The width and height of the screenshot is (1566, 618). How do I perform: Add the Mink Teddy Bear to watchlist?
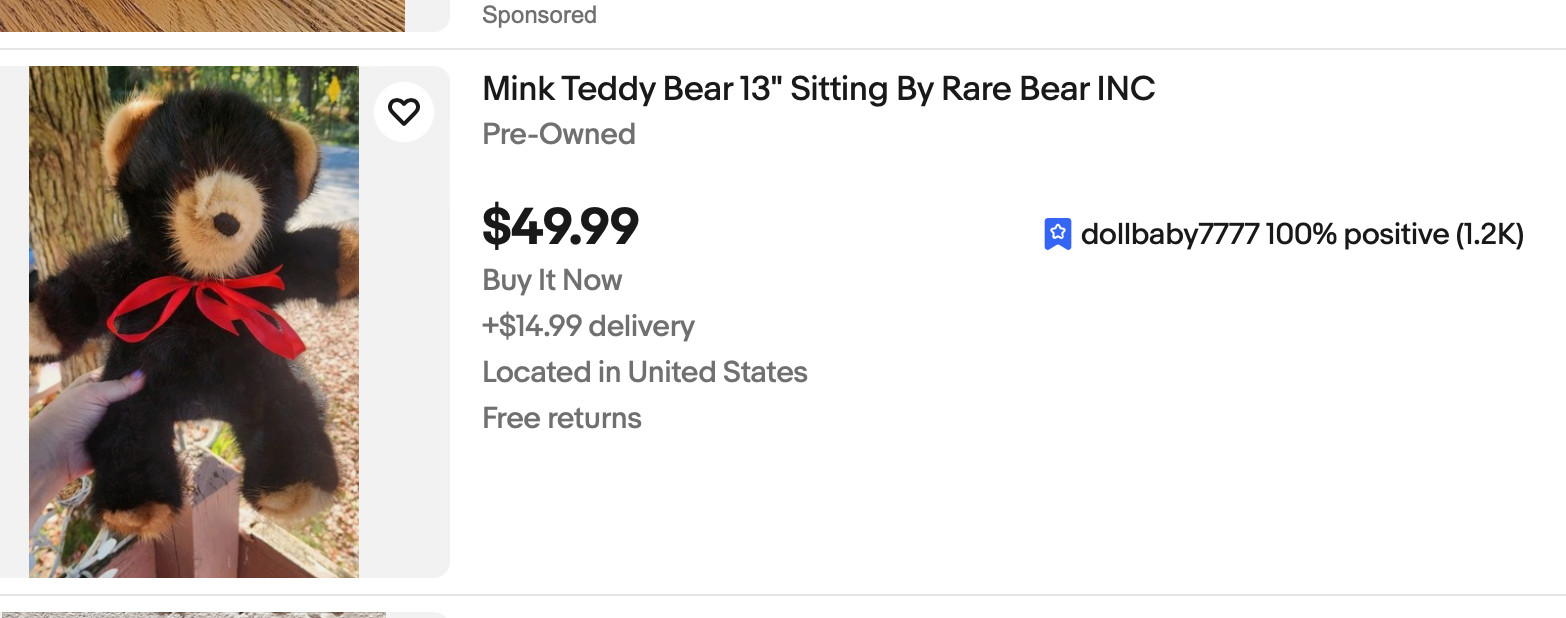404,112
